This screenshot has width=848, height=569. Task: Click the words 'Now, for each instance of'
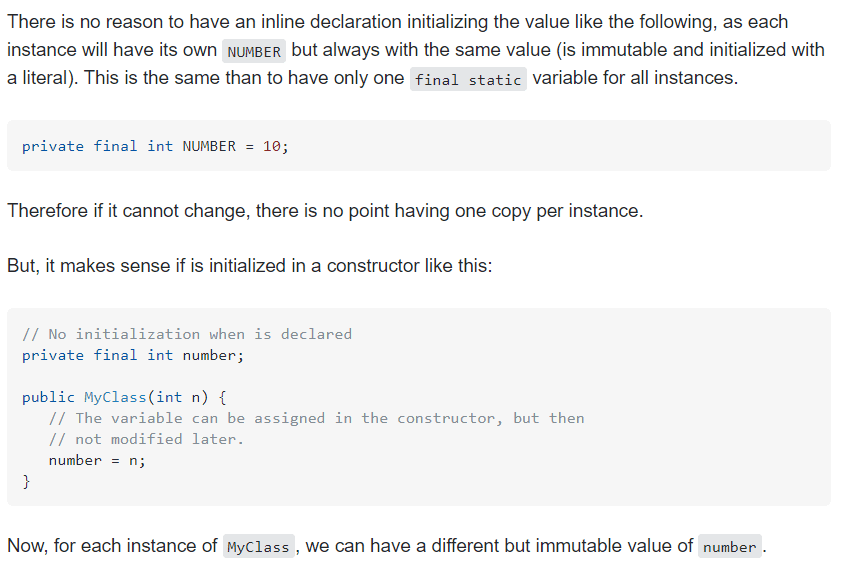pos(112,546)
